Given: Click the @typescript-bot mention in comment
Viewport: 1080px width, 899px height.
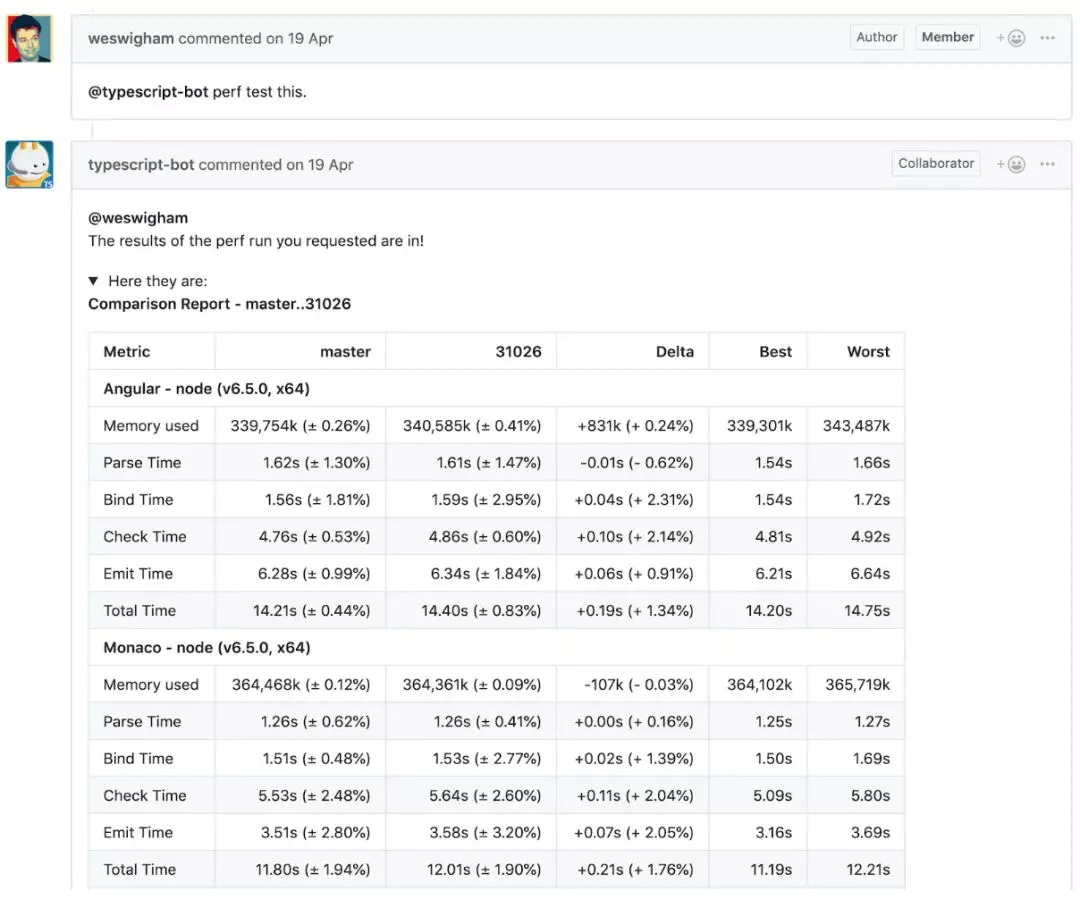Looking at the screenshot, I should [x=148, y=92].
